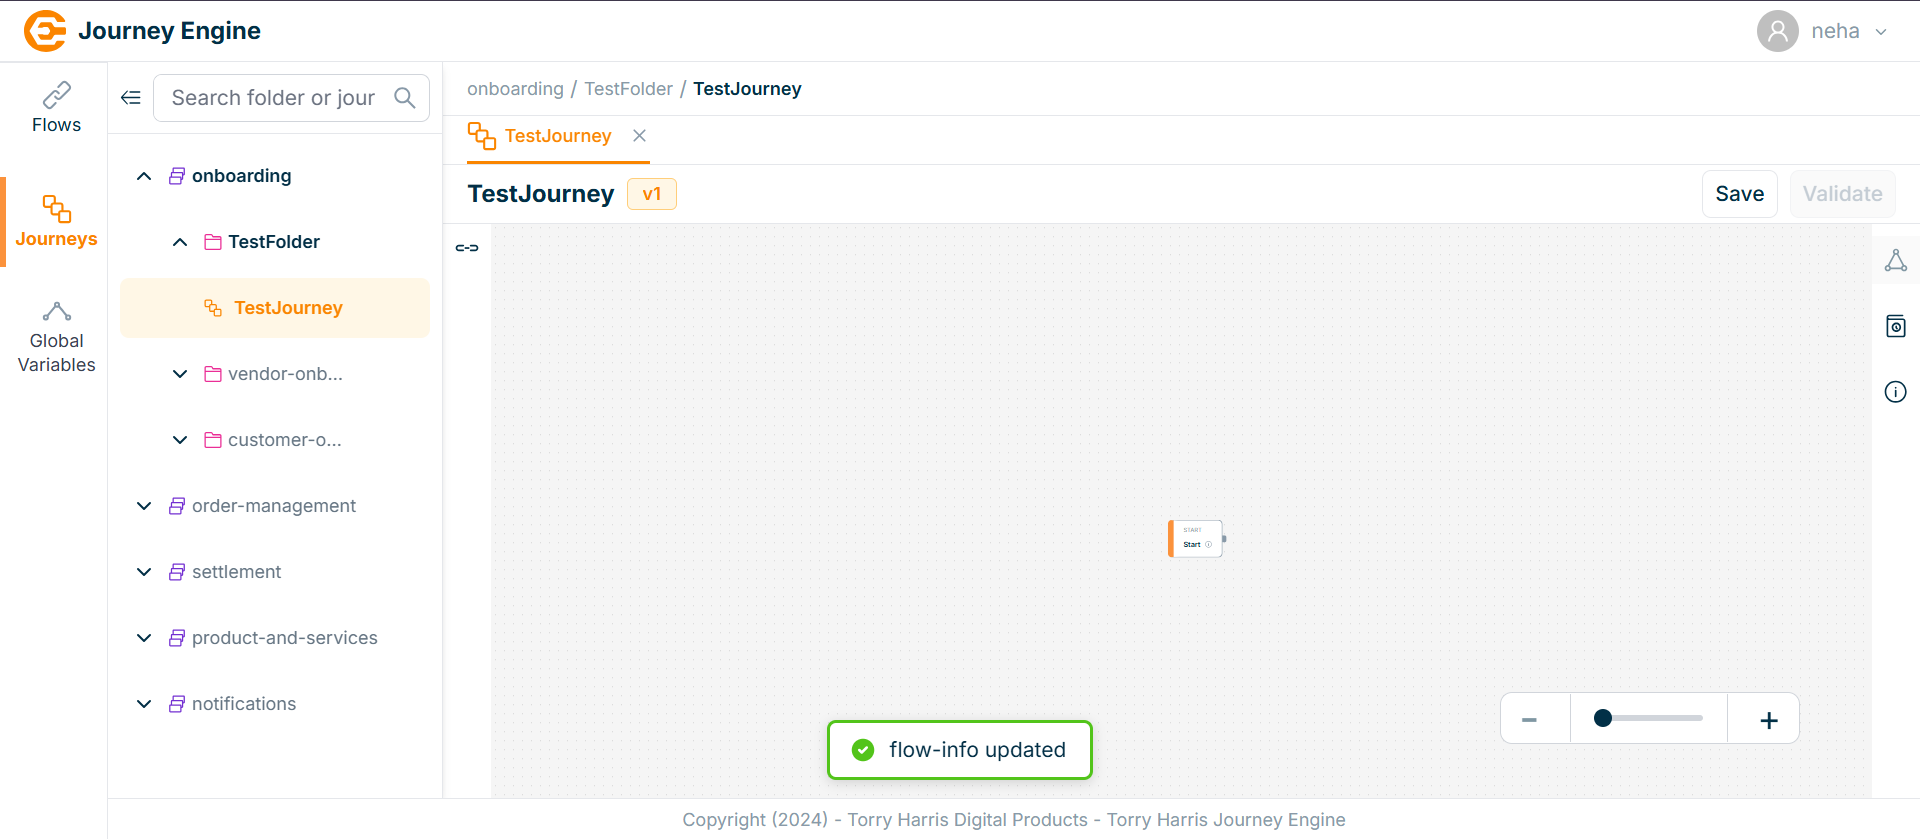
Task: Close the TestJourney tab
Action: [x=640, y=136]
